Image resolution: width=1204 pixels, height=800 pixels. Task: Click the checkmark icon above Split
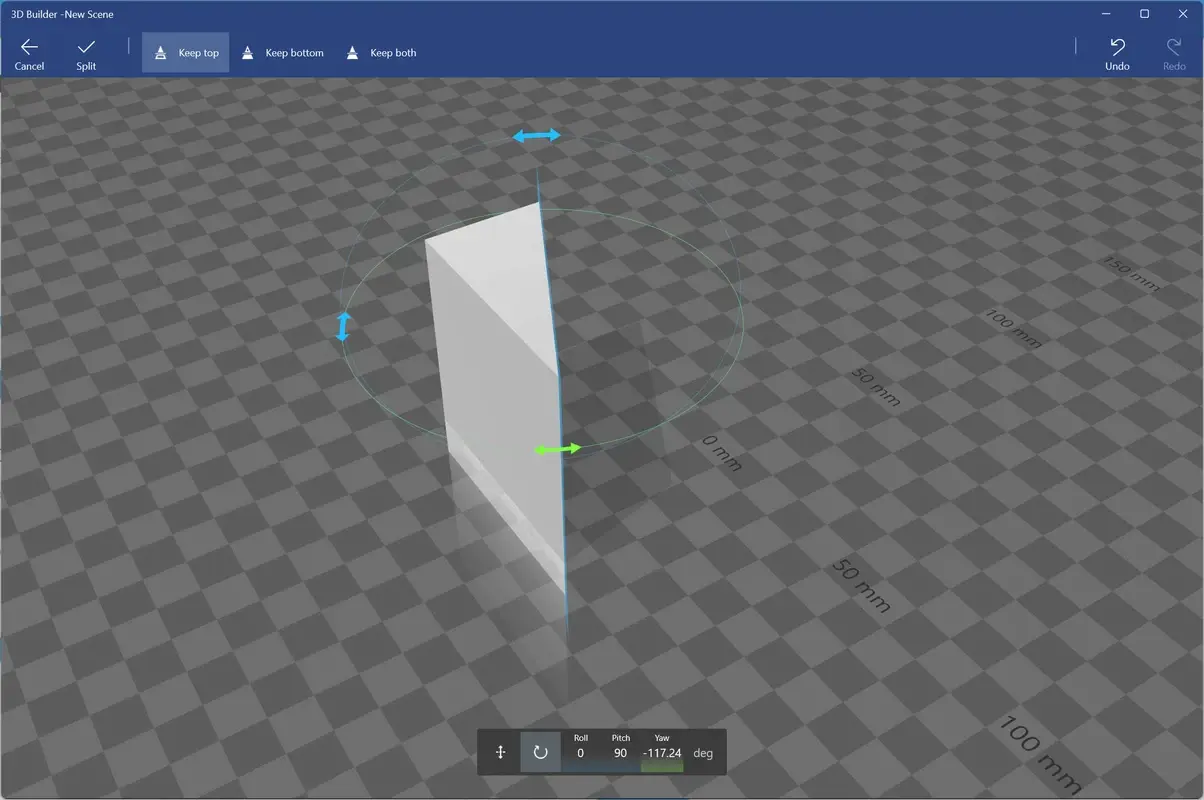(86, 45)
